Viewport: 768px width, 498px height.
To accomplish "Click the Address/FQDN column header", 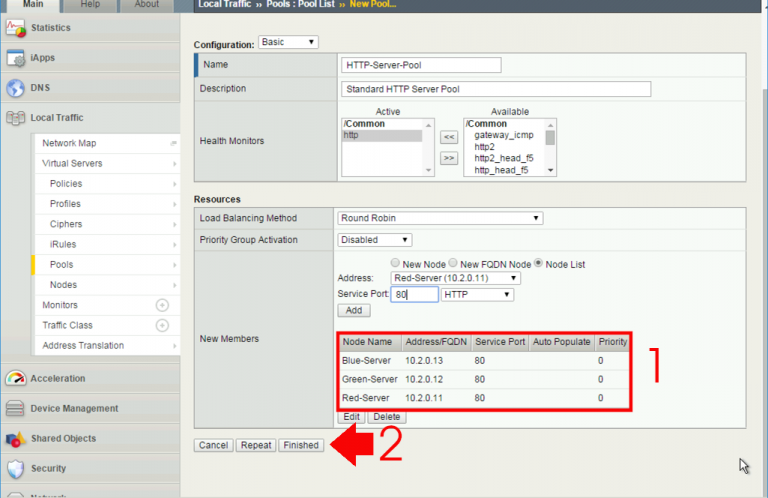I will pos(436,342).
